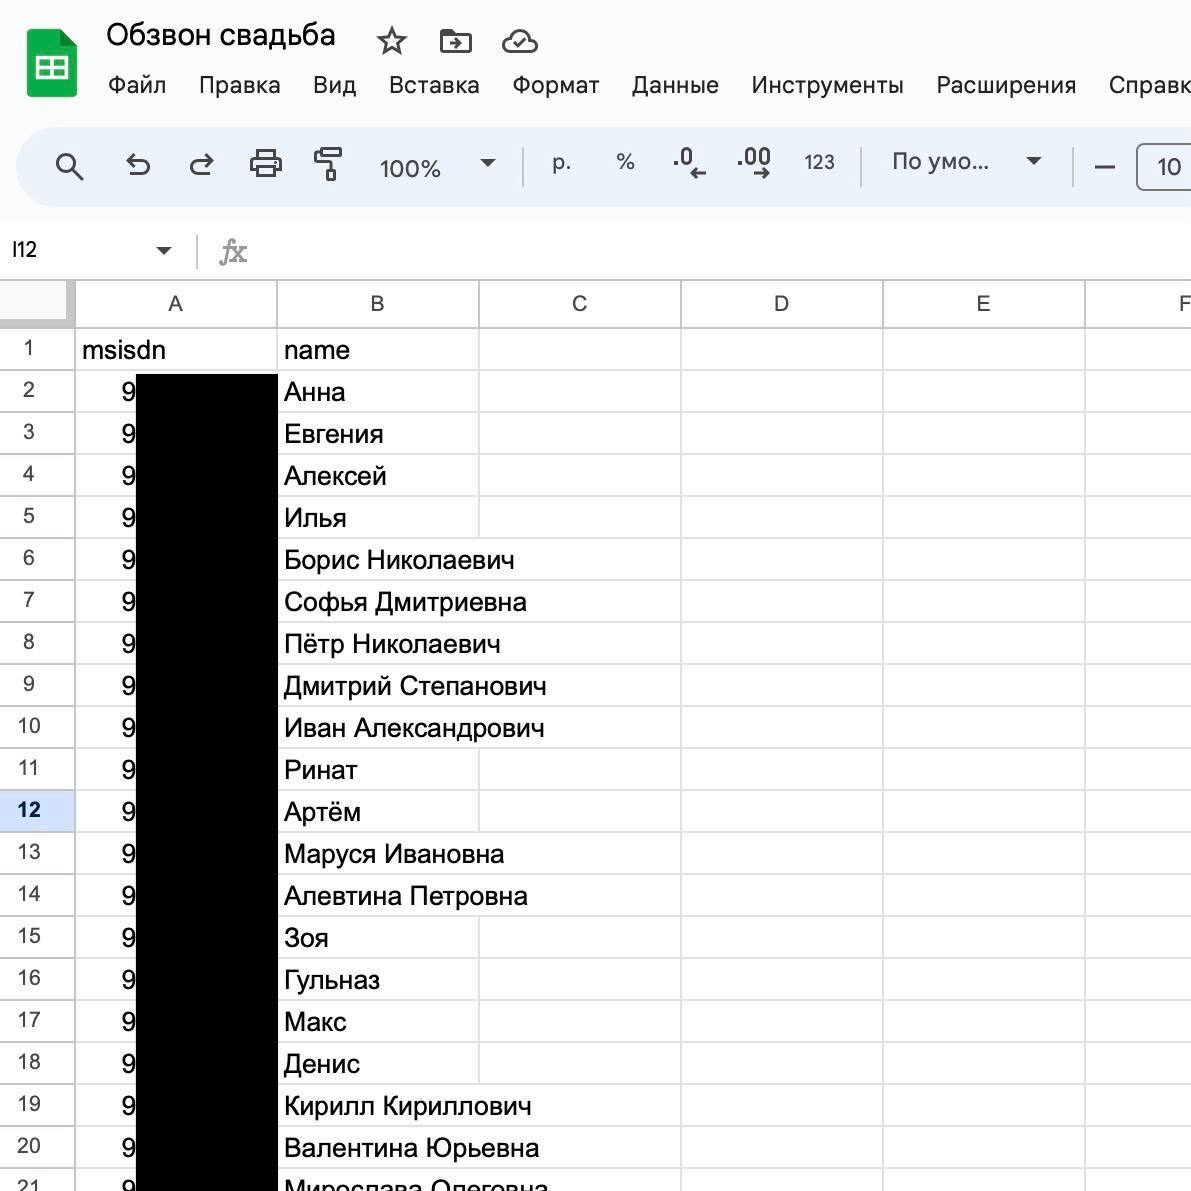Click the msisdn header cell
1191x1191 pixels.
pyautogui.click(x=176, y=349)
